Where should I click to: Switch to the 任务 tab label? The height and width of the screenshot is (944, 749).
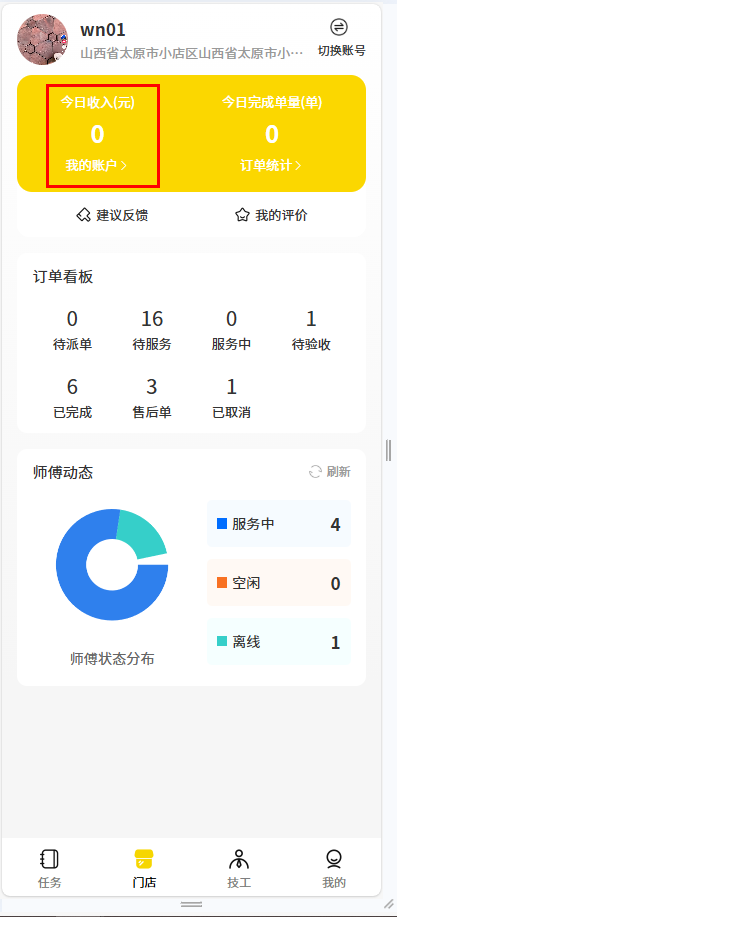pyautogui.click(x=49, y=883)
